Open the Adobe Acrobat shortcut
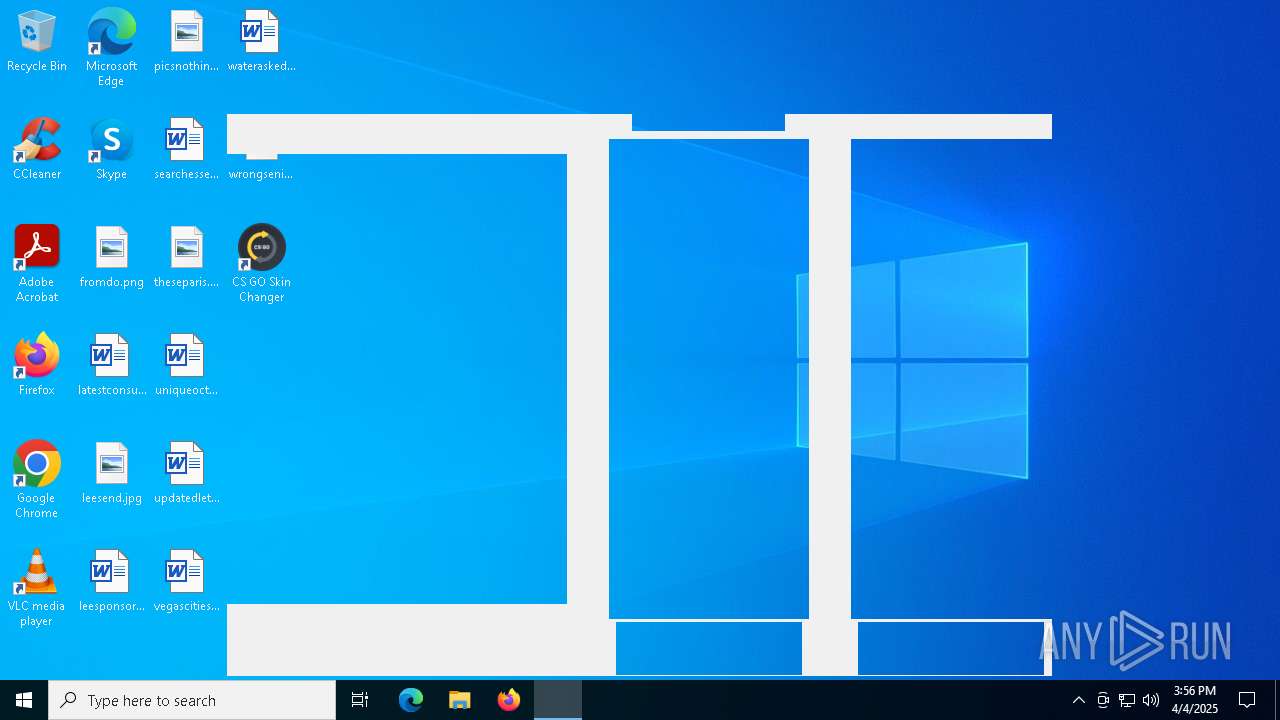The image size is (1280, 720). tap(37, 264)
